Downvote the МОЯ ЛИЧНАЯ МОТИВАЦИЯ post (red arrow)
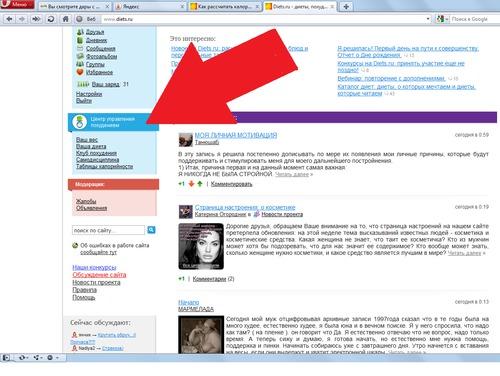The image size is (500, 376). [x=191, y=184]
